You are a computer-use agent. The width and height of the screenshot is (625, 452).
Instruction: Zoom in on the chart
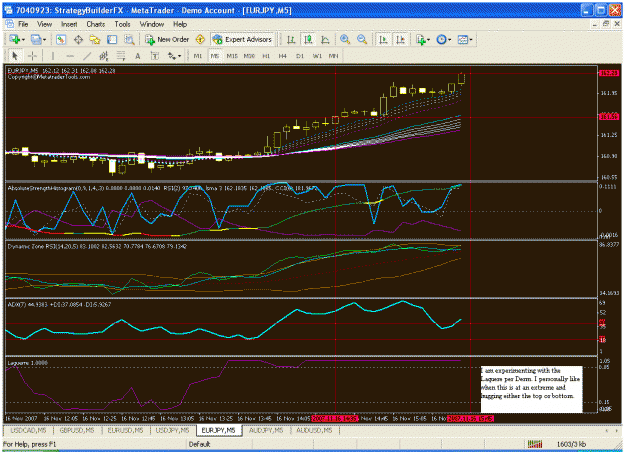coord(345,39)
